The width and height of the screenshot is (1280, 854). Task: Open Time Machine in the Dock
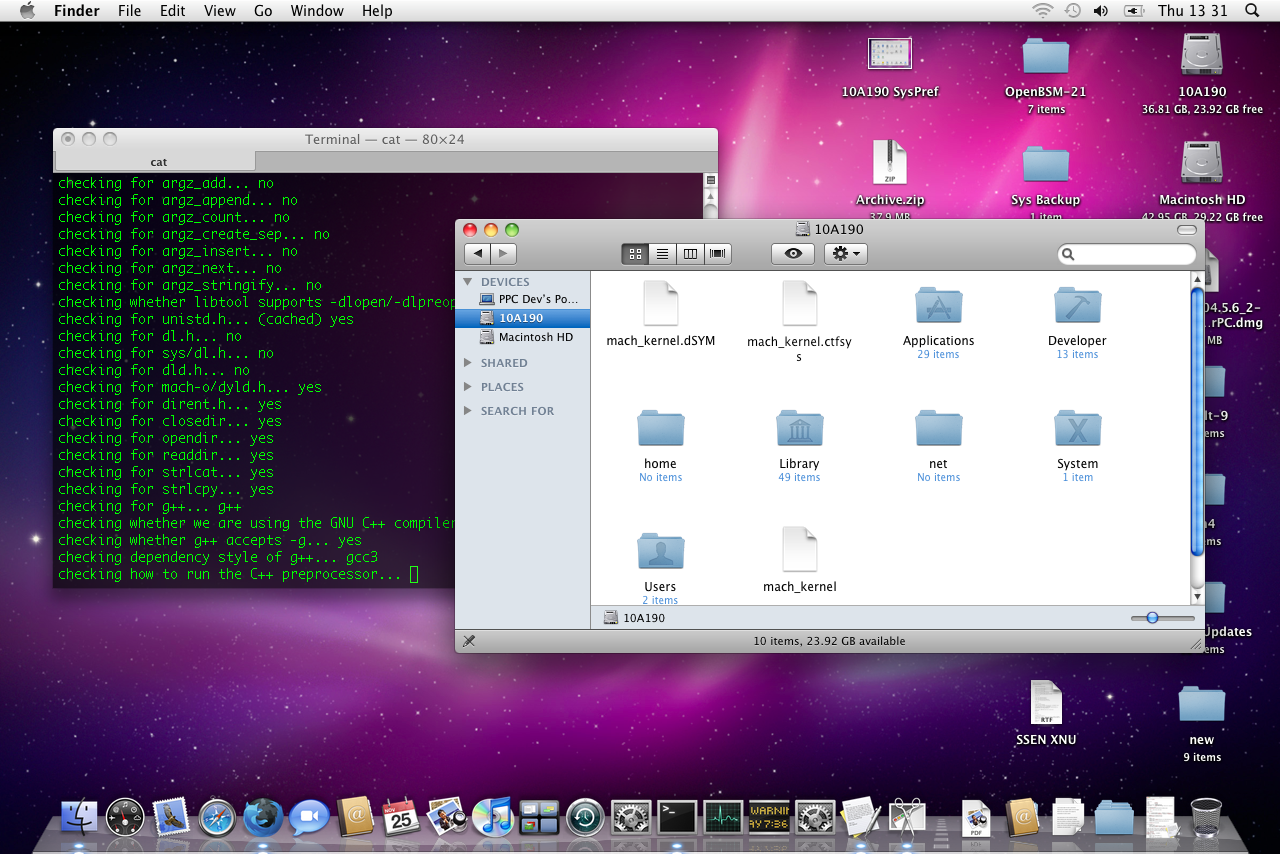(x=585, y=817)
